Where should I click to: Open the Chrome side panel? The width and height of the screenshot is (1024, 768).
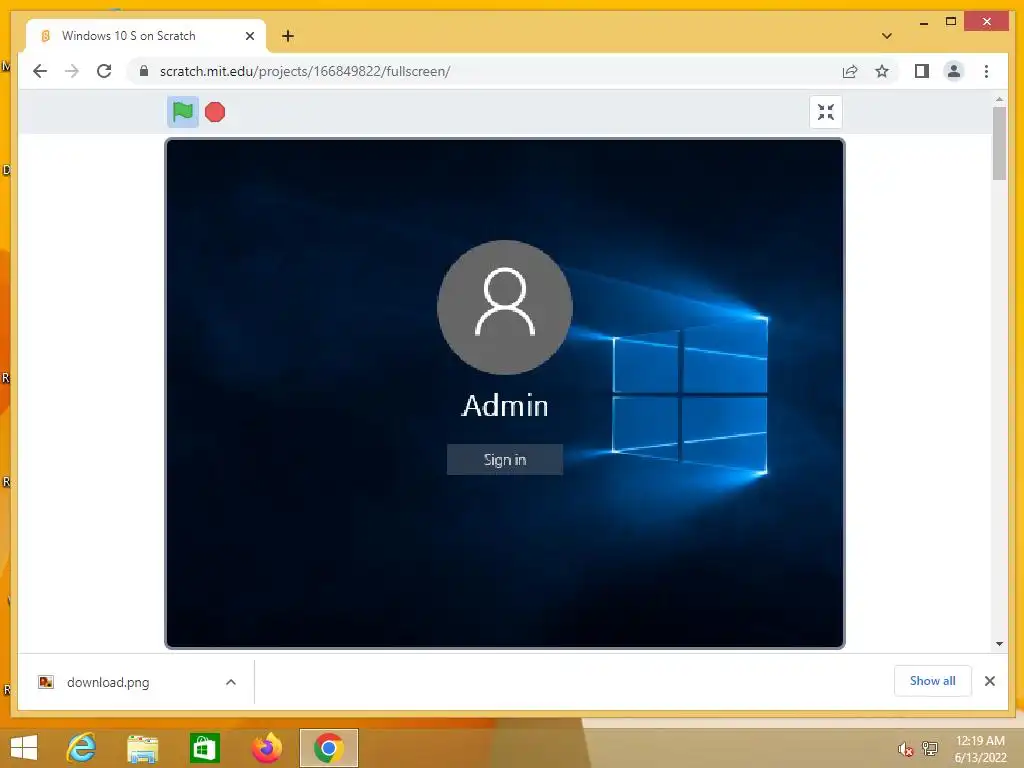pos(921,71)
